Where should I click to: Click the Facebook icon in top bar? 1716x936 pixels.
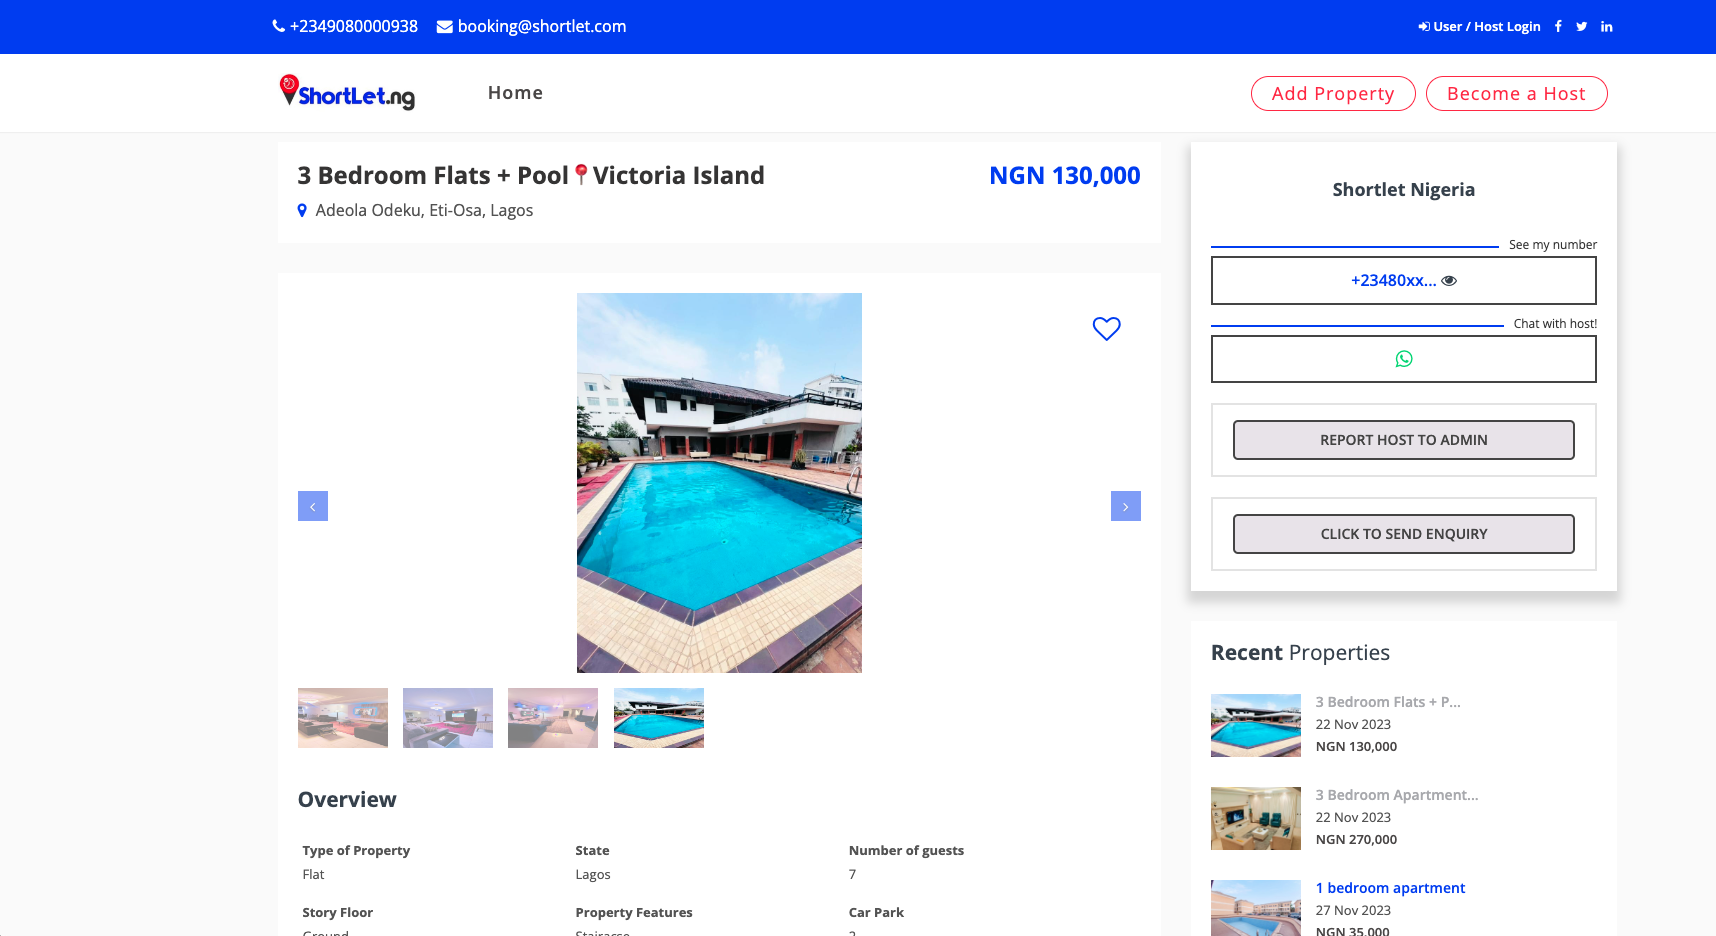pyautogui.click(x=1558, y=27)
